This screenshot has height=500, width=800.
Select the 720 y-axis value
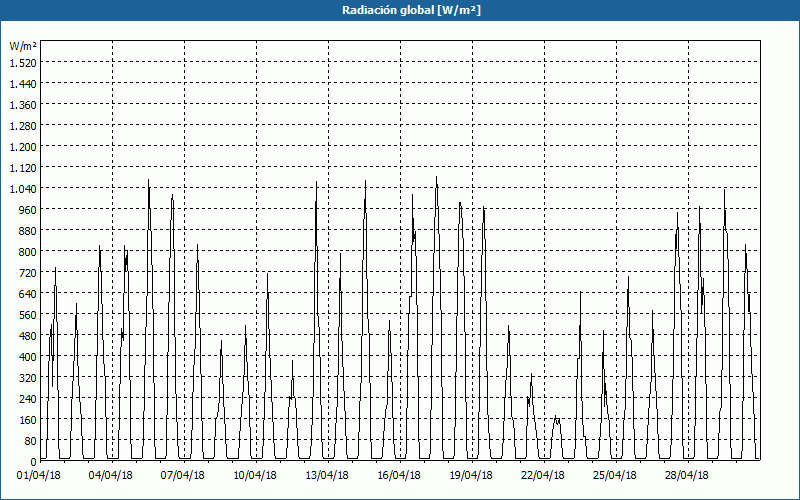tap(29, 273)
